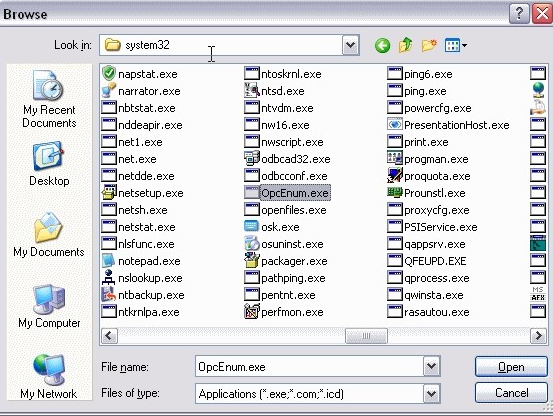
Task: Click the horizontal scrollbar thumb
Action: [x=366, y=336]
